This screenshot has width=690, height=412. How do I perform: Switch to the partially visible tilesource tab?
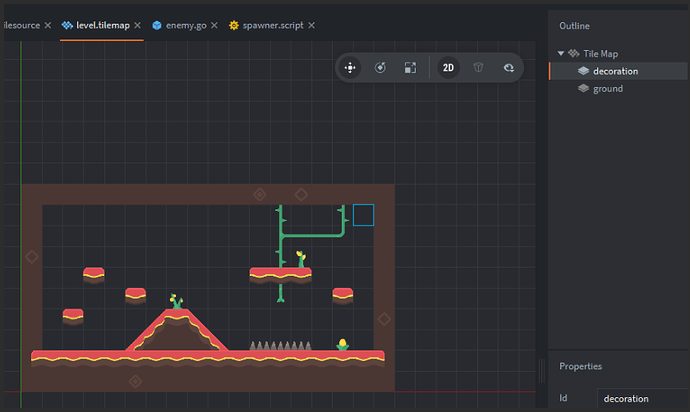tap(22, 26)
